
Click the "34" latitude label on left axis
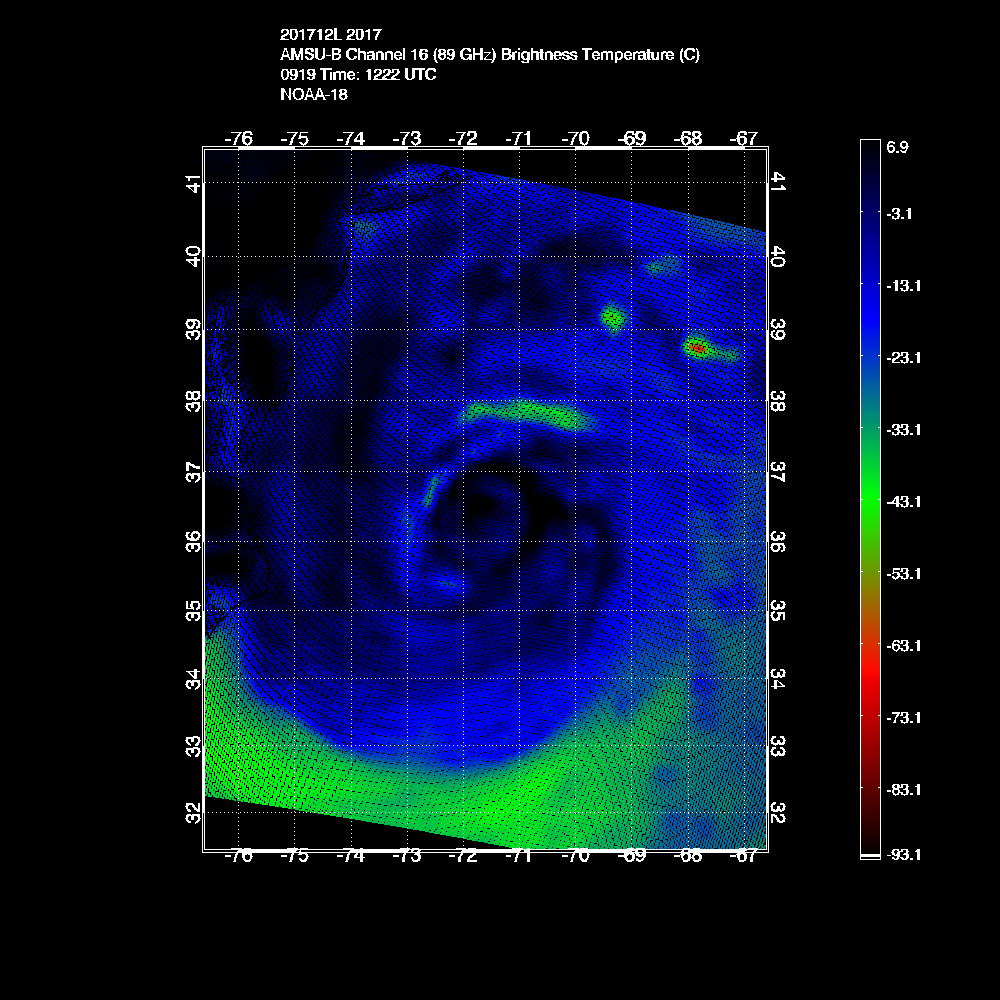tap(193, 679)
